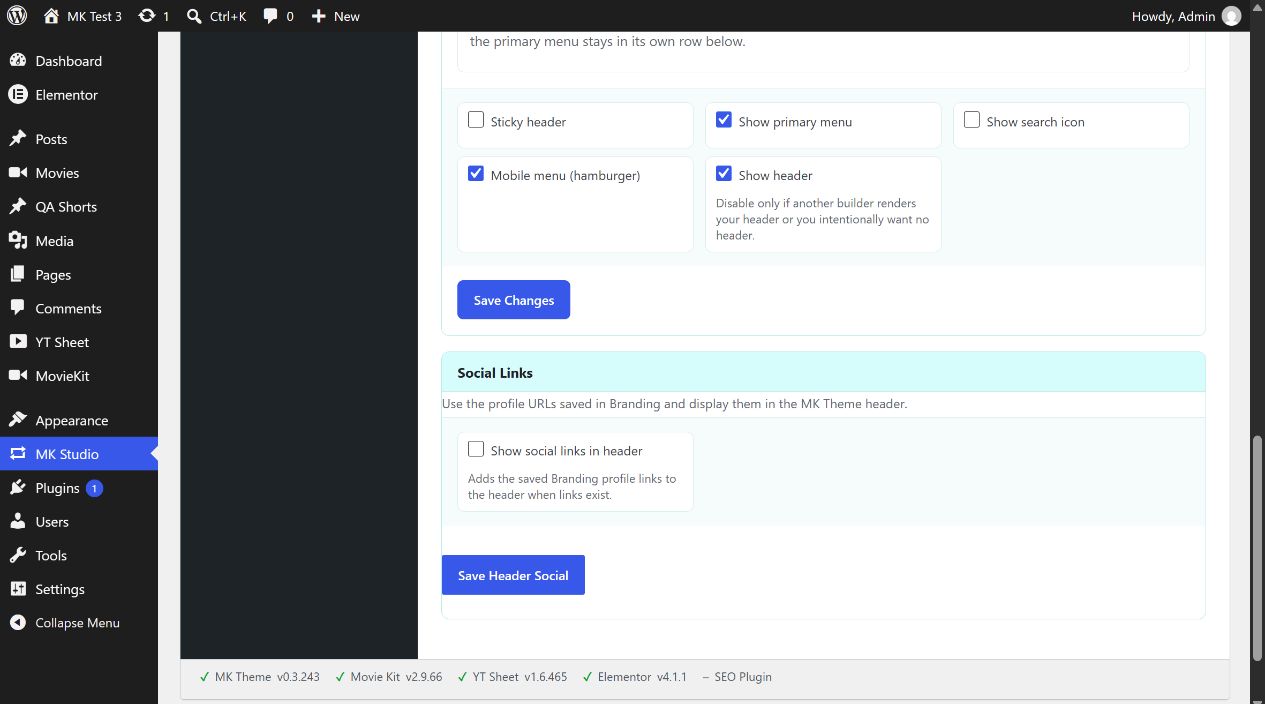Click the comments bubble icon in admin bar
Viewport: 1265px width, 704px height.
tap(271, 16)
